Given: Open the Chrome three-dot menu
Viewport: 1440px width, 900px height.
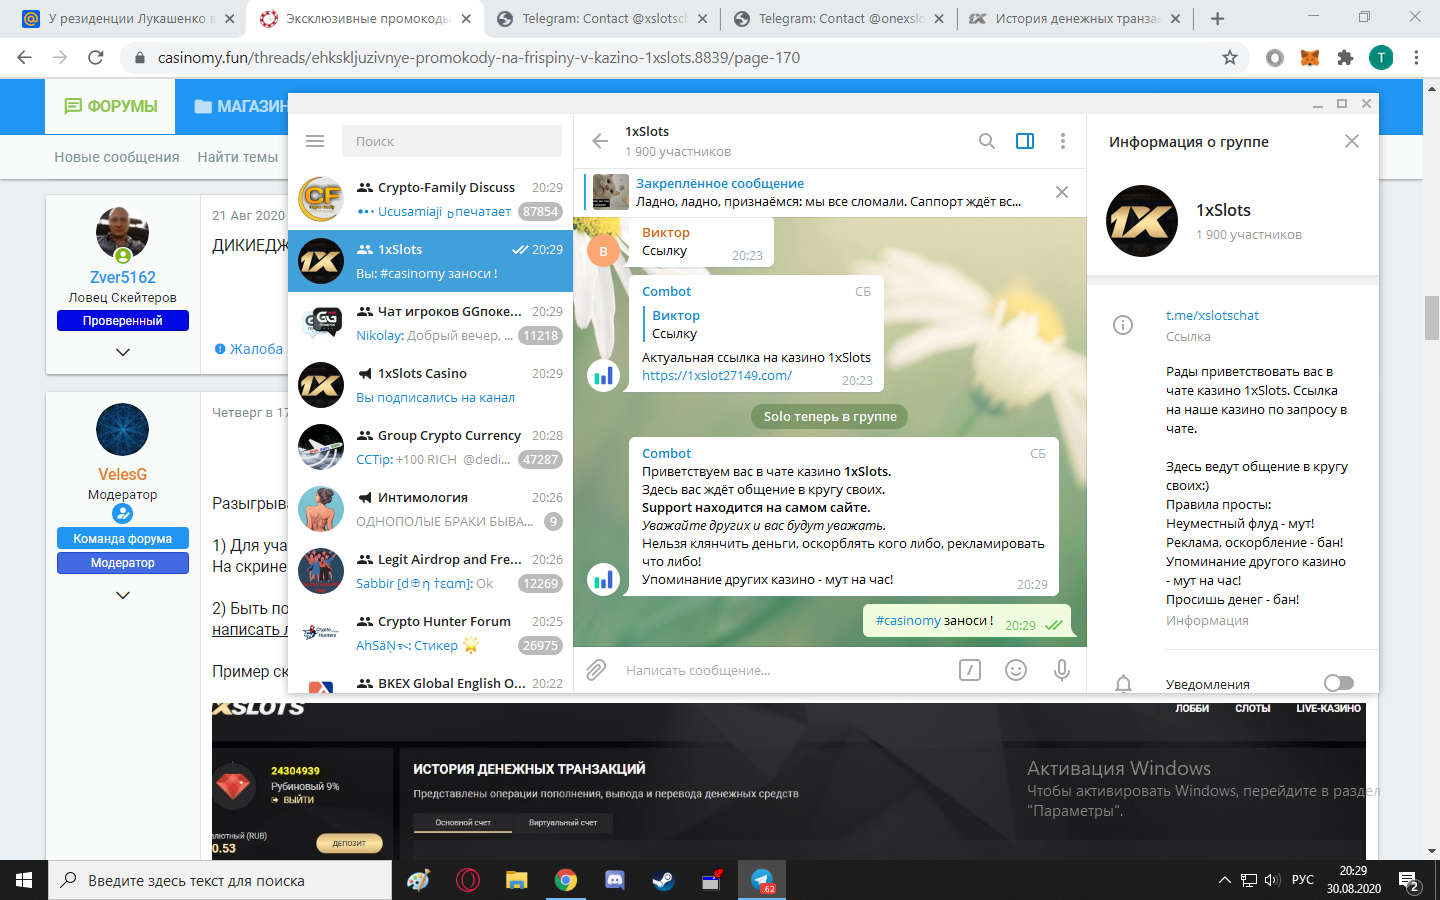Looking at the screenshot, I should pyautogui.click(x=1416, y=58).
